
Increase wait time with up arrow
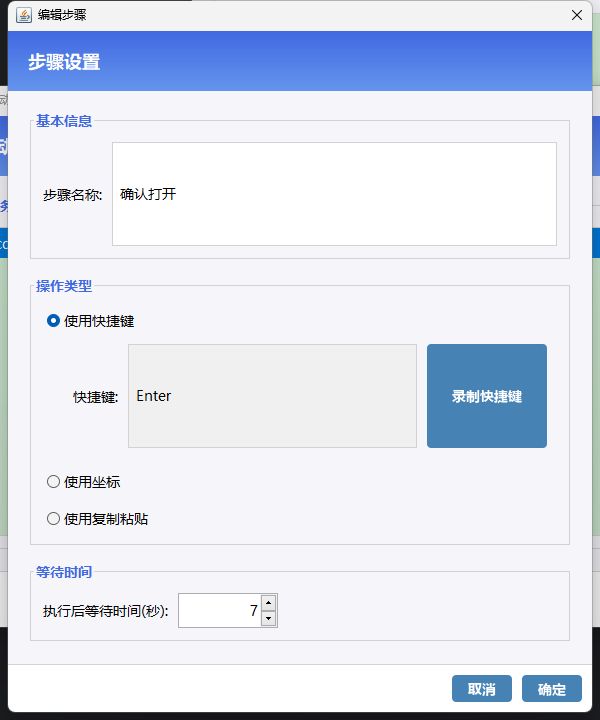pyautogui.click(x=269, y=602)
